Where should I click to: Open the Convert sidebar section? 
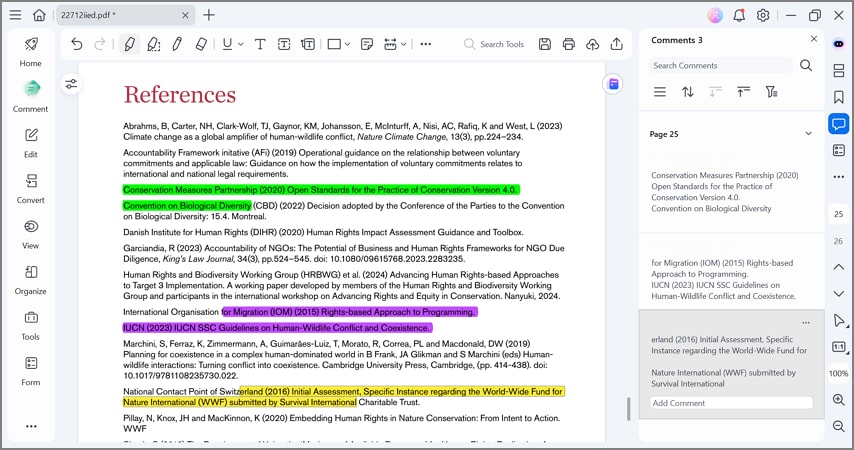coord(30,188)
